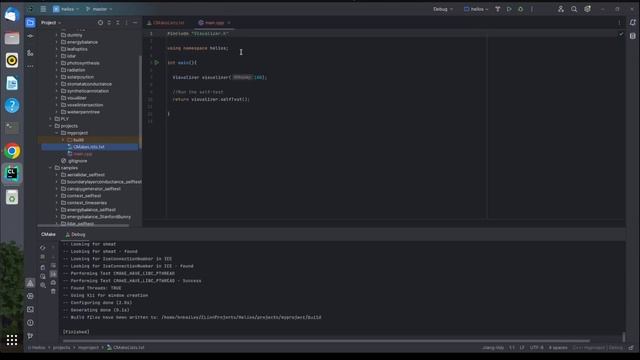Switch to the CMake panel tab
This screenshot has height=360, width=640.
(x=48, y=234)
